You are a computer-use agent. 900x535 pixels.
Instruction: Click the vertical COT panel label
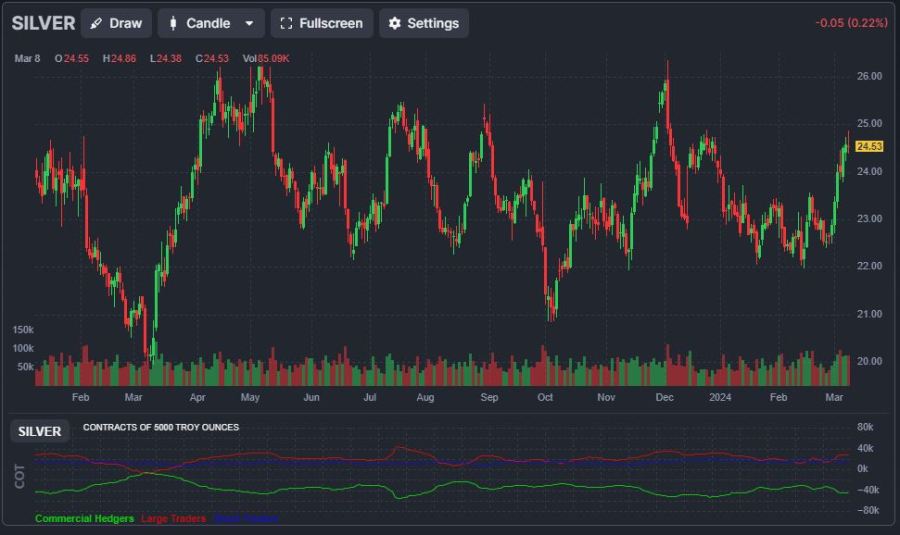19,476
